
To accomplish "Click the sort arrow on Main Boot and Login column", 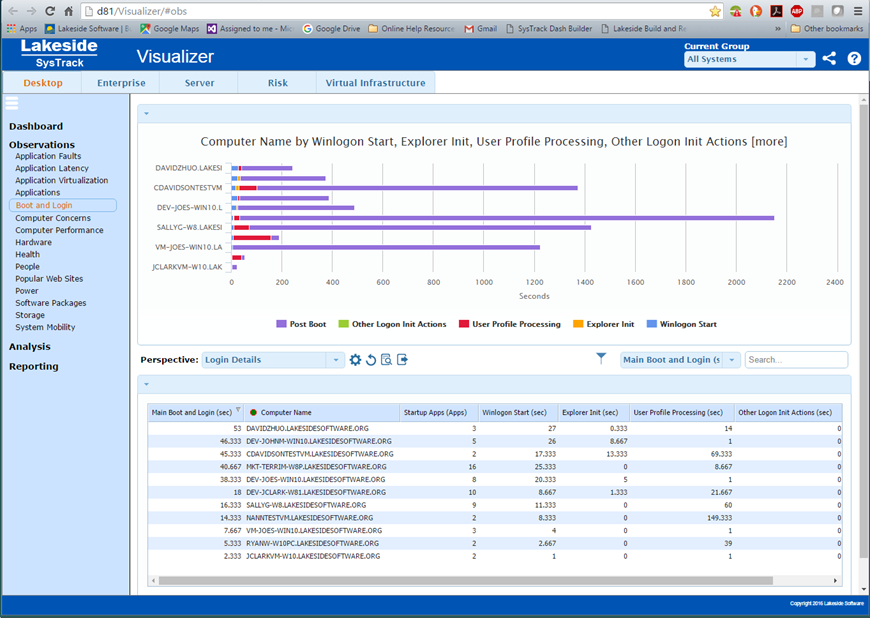I will coord(238,410).
